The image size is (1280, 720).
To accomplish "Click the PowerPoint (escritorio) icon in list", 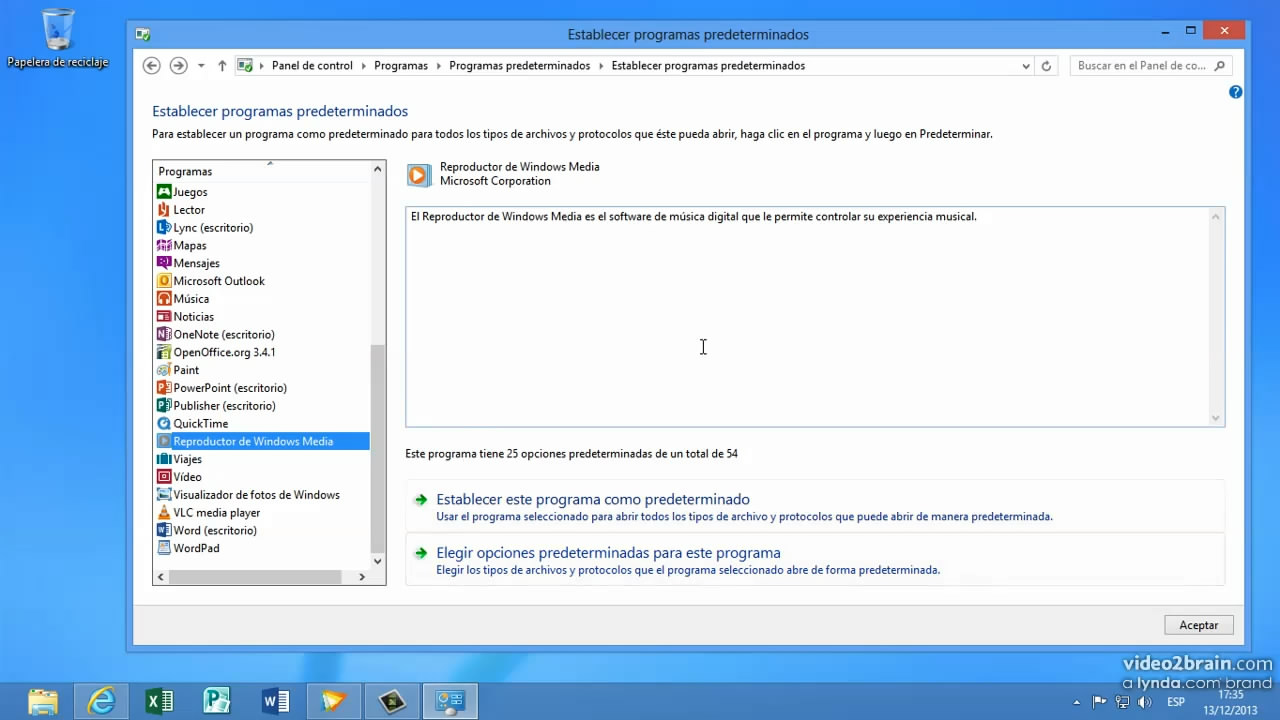I will 165,388.
